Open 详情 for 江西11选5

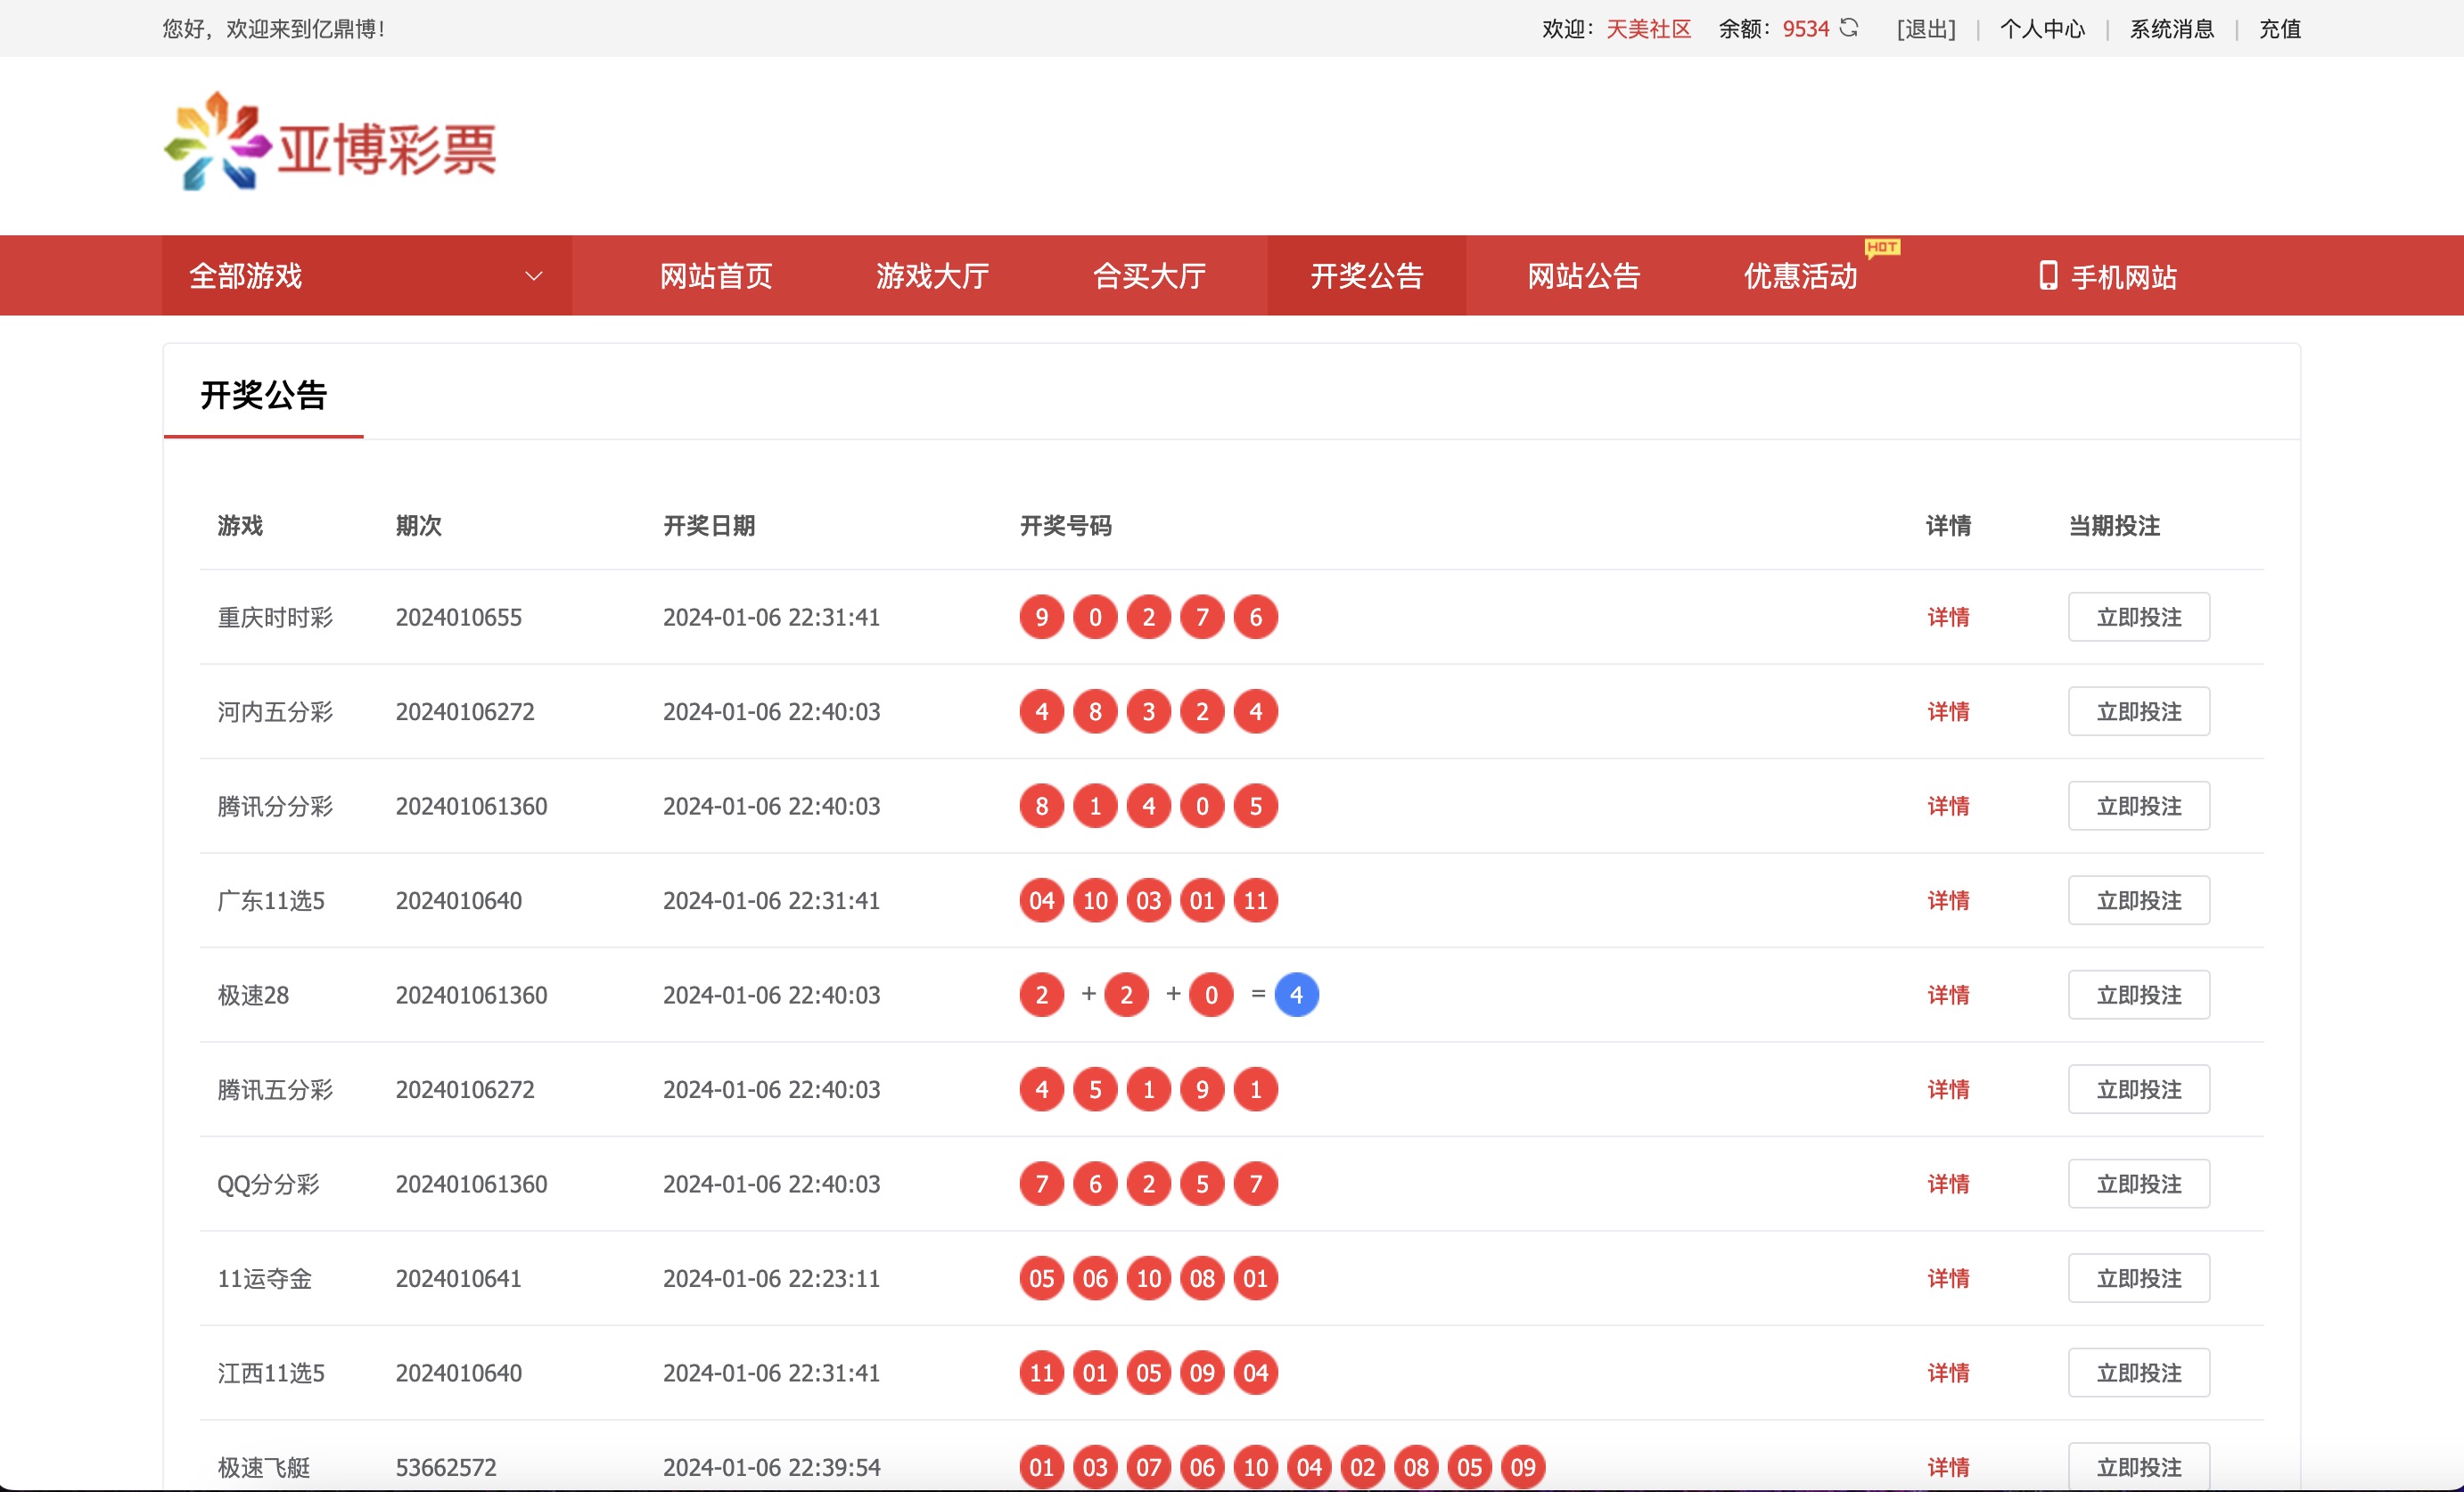tap(1948, 1373)
